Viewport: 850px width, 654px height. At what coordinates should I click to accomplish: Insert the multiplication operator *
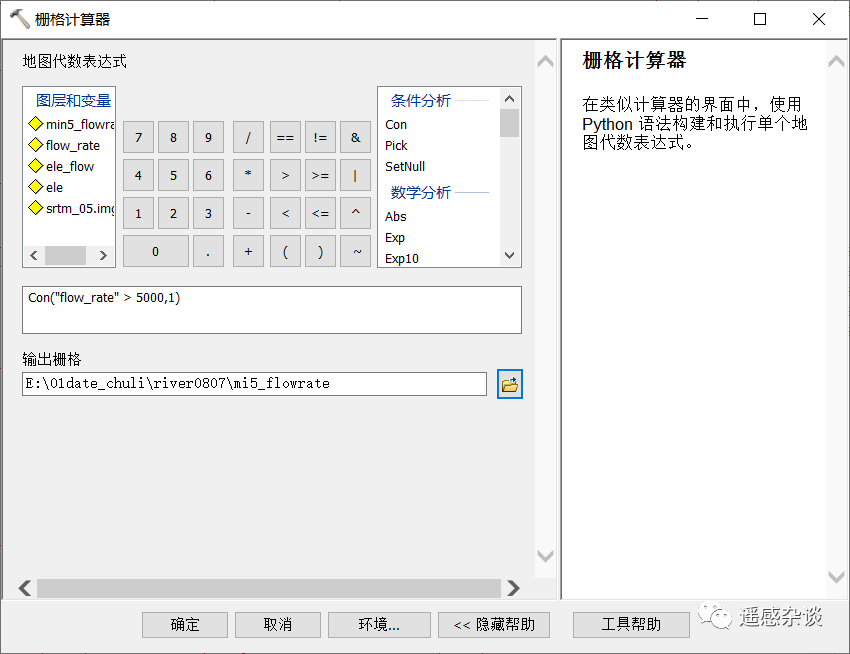248,175
